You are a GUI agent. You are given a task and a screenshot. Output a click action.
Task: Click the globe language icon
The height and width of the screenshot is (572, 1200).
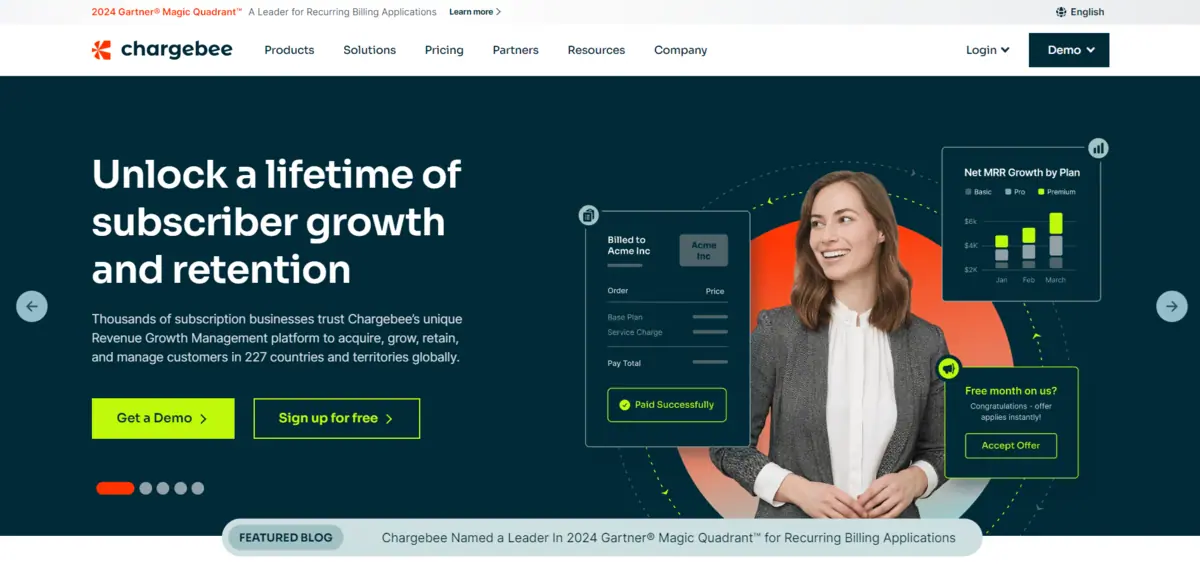coord(1061,12)
